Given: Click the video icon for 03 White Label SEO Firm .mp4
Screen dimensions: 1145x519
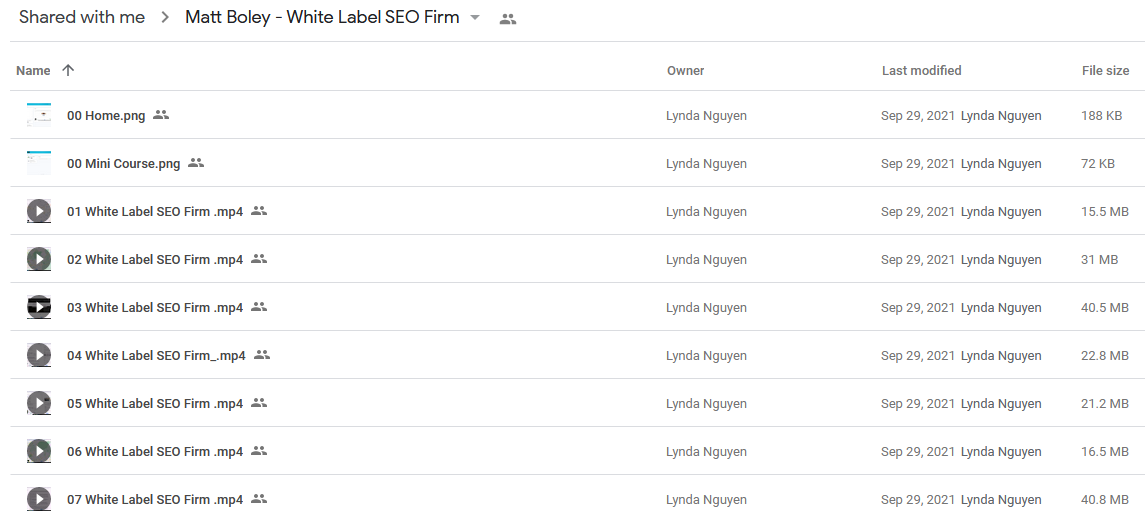Looking at the screenshot, I should (x=39, y=307).
